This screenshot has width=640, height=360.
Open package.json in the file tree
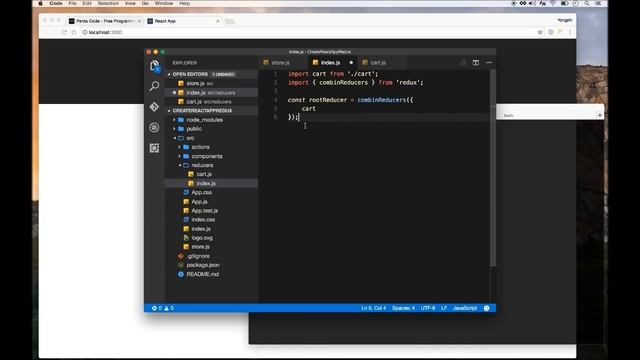(211, 265)
